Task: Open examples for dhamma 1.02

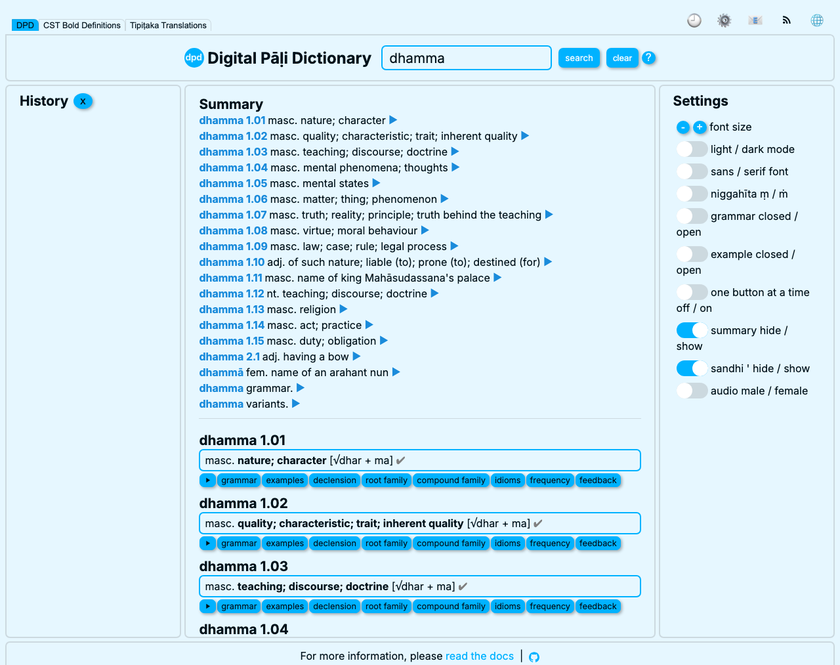Action: coord(285,543)
